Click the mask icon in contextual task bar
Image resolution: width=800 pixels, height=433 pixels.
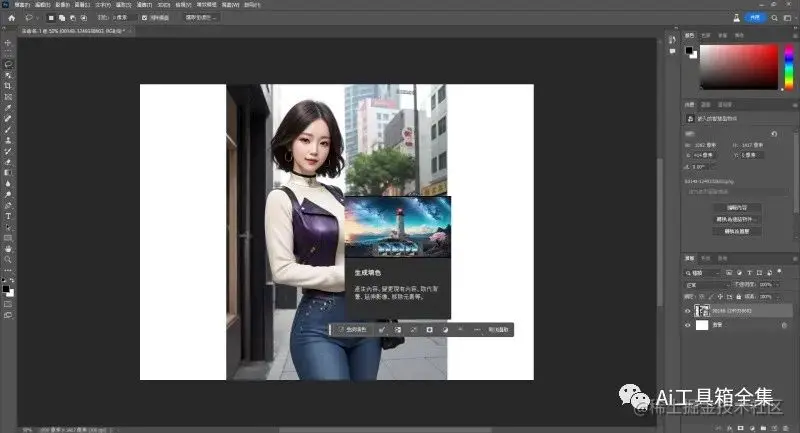[x=430, y=330]
